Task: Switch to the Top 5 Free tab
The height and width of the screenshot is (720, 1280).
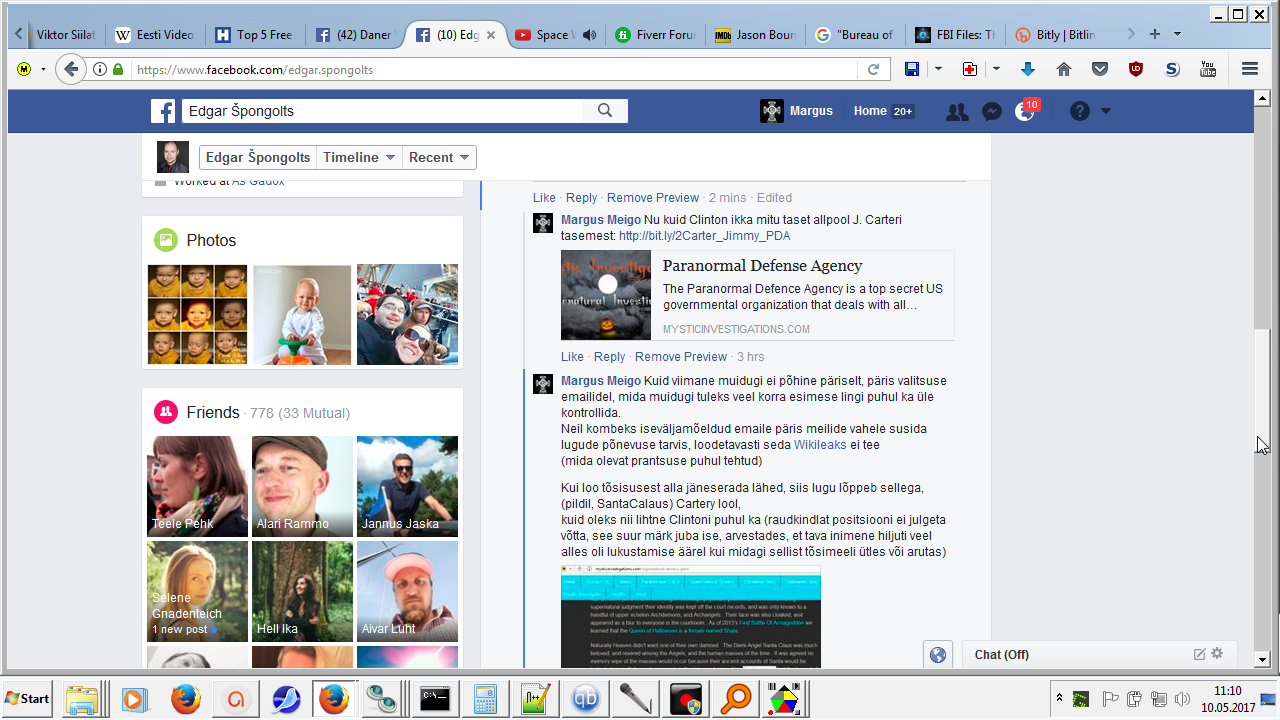Action: 255,35
